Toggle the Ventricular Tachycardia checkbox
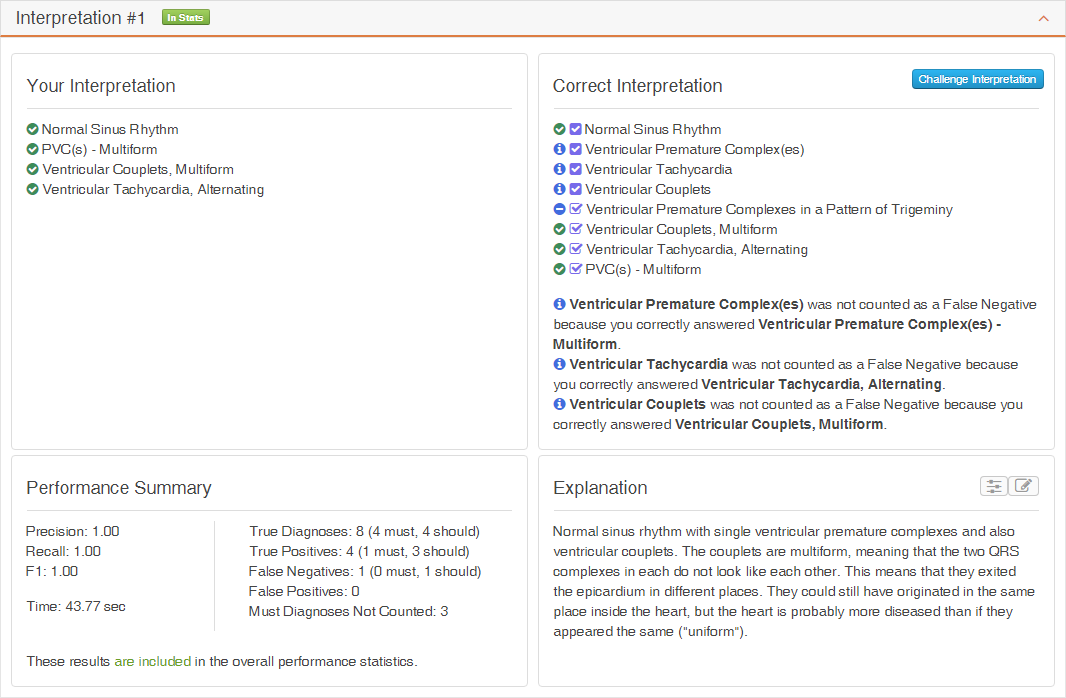This screenshot has height=698, width=1066. (x=576, y=169)
